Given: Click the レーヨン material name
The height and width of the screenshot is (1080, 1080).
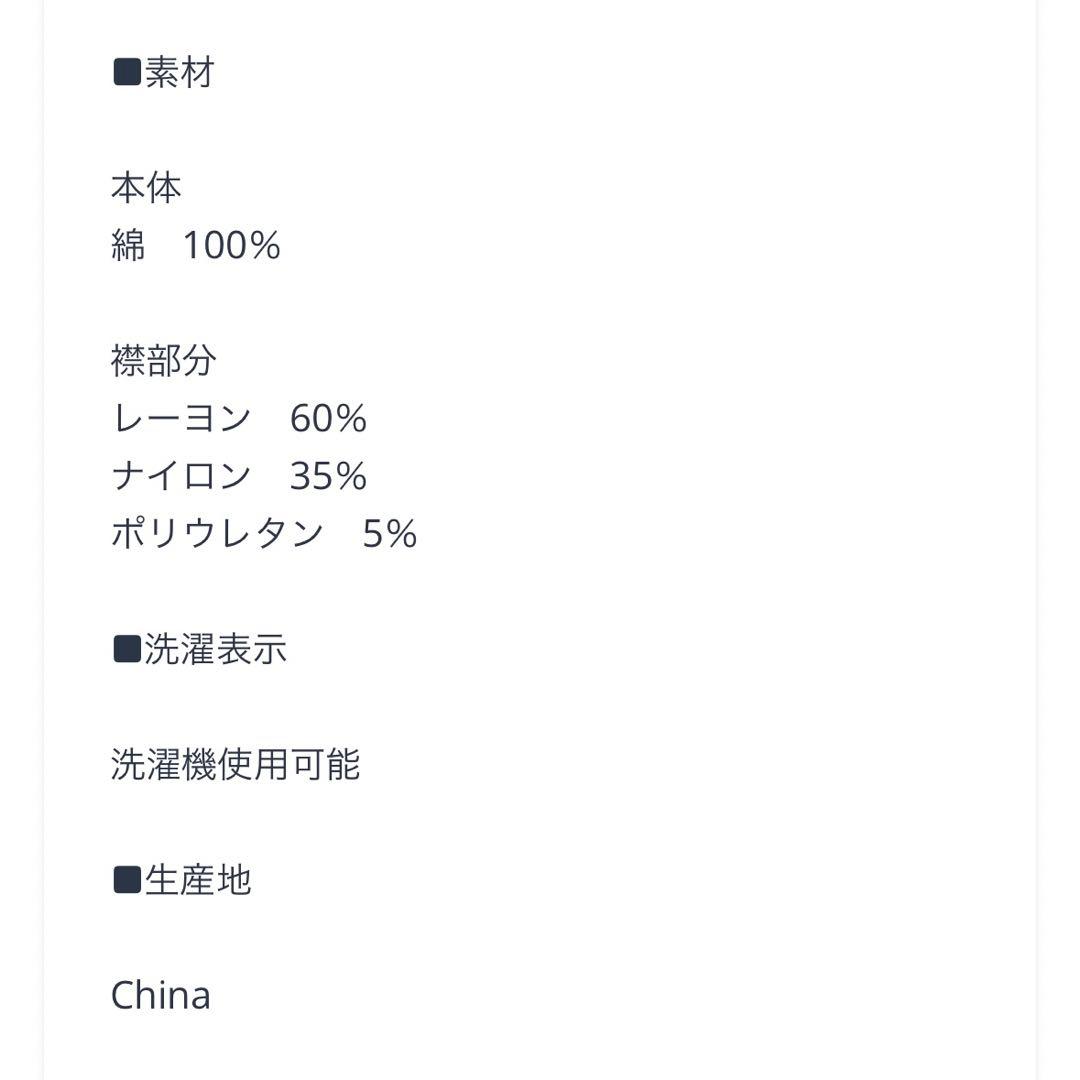Looking at the screenshot, I should [x=181, y=418].
